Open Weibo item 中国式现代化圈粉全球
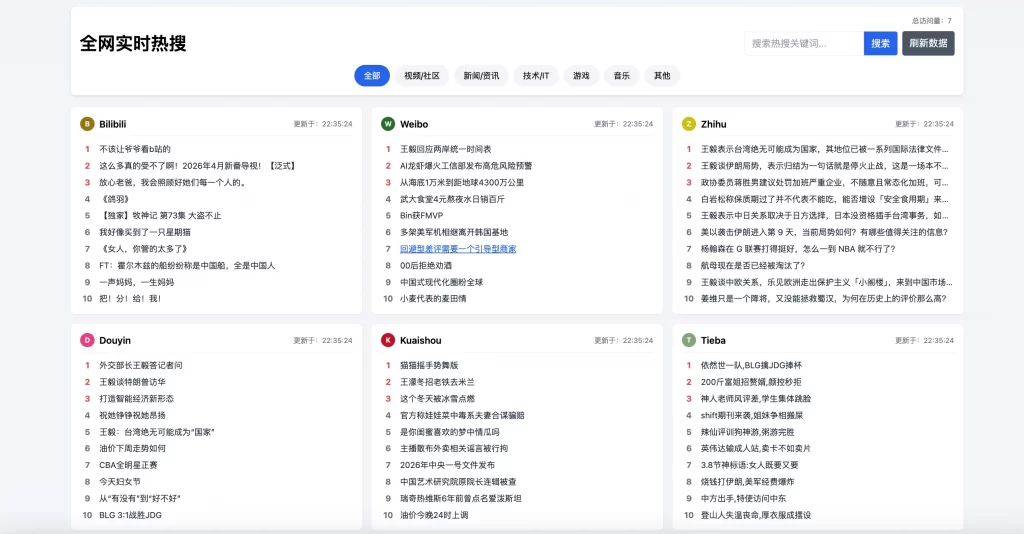 click(x=441, y=282)
